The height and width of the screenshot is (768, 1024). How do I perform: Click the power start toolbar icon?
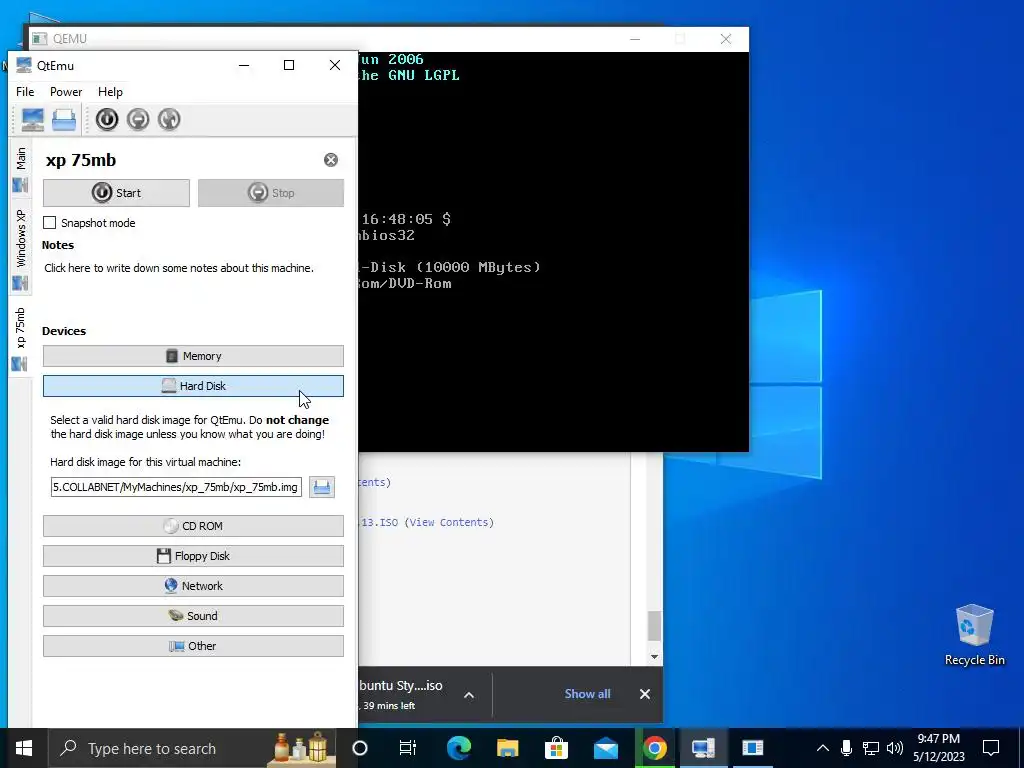pyautogui.click(x=107, y=120)
